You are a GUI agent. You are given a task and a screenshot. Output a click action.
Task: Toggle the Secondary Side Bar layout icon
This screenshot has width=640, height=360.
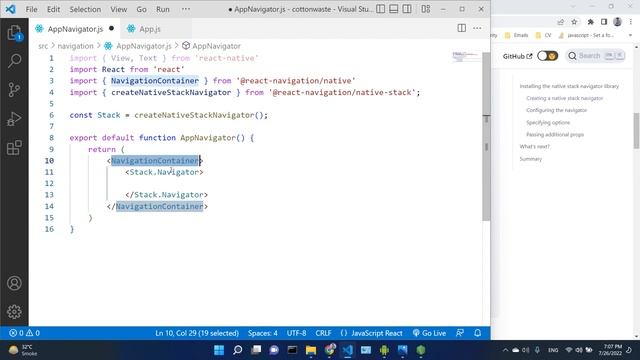point(407,9)
